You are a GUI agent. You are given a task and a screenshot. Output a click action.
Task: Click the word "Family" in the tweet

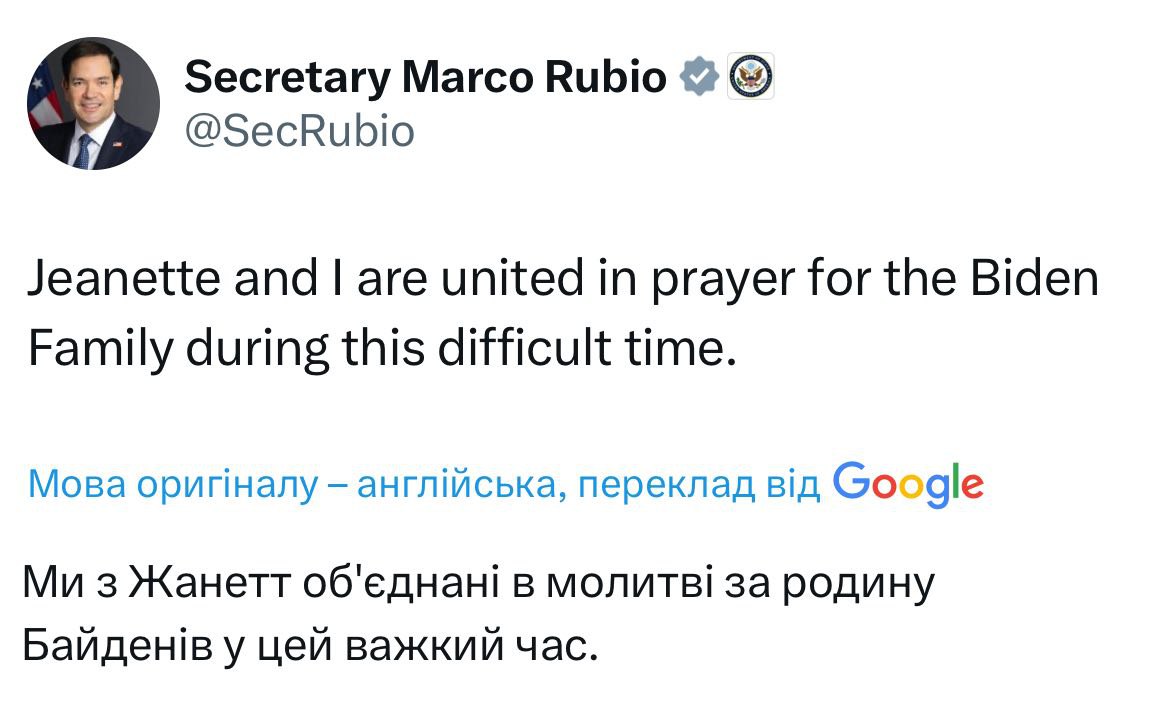[x=90, y=348]
